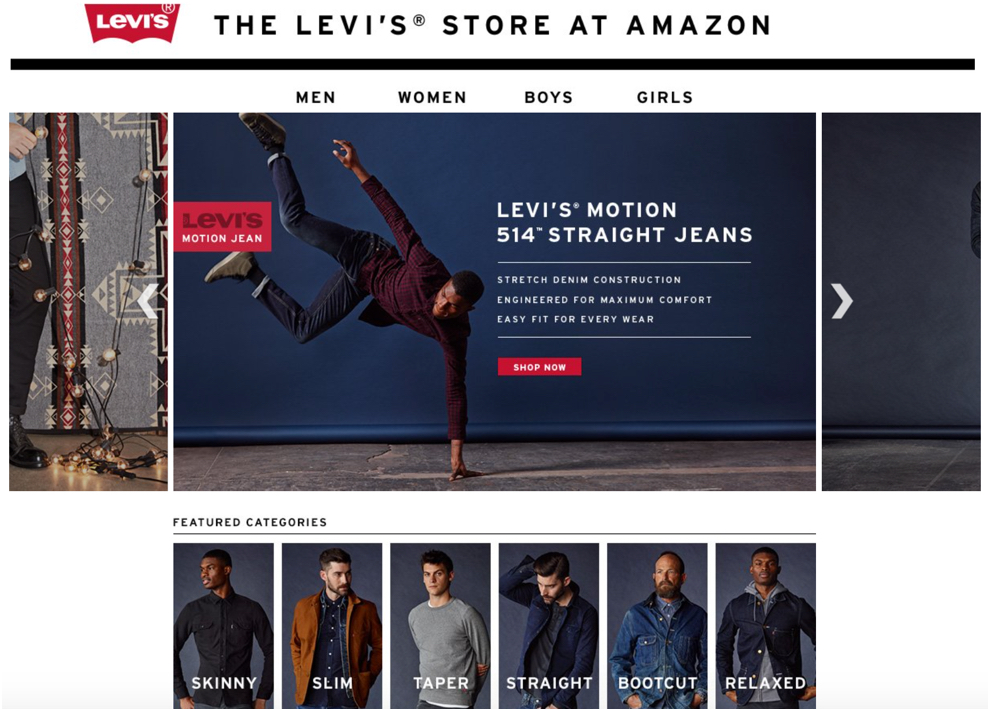Choose the SLIM fit category thumbnail
The width and height of the screenshot is (988, 709).
click(332, 626)
